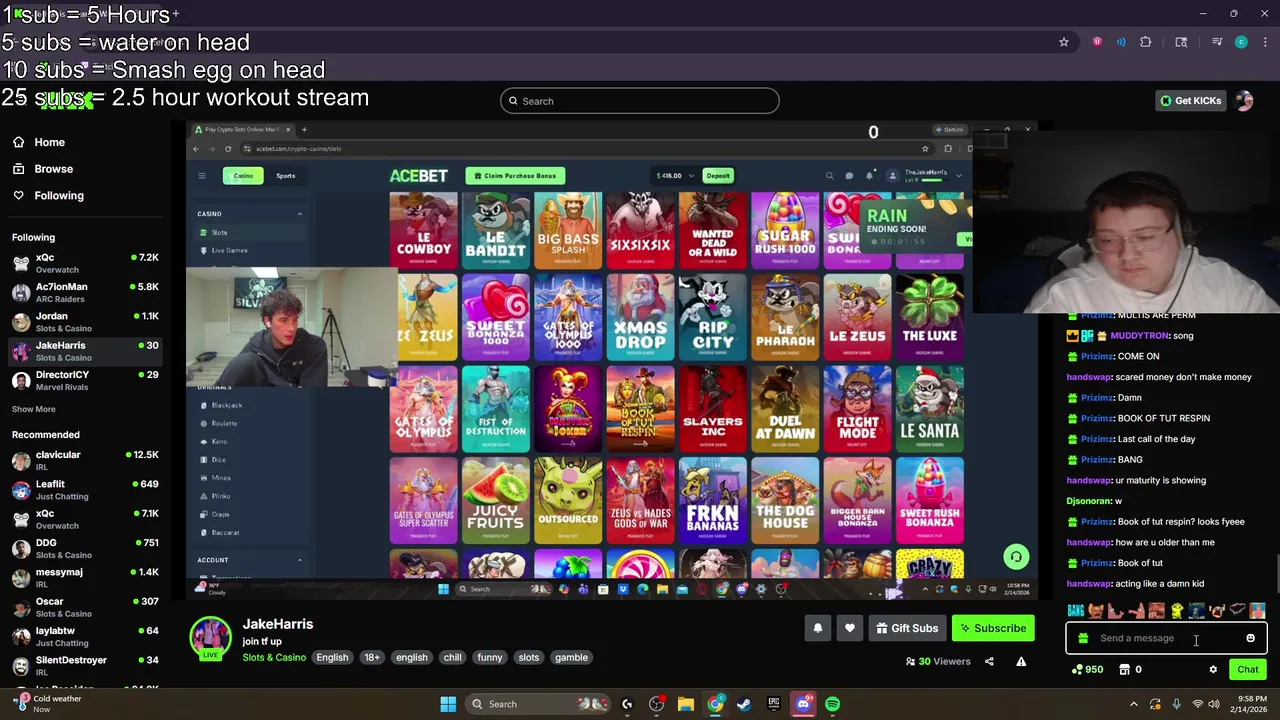Click ACEBET support chat bubble button

pos(1016,557)
